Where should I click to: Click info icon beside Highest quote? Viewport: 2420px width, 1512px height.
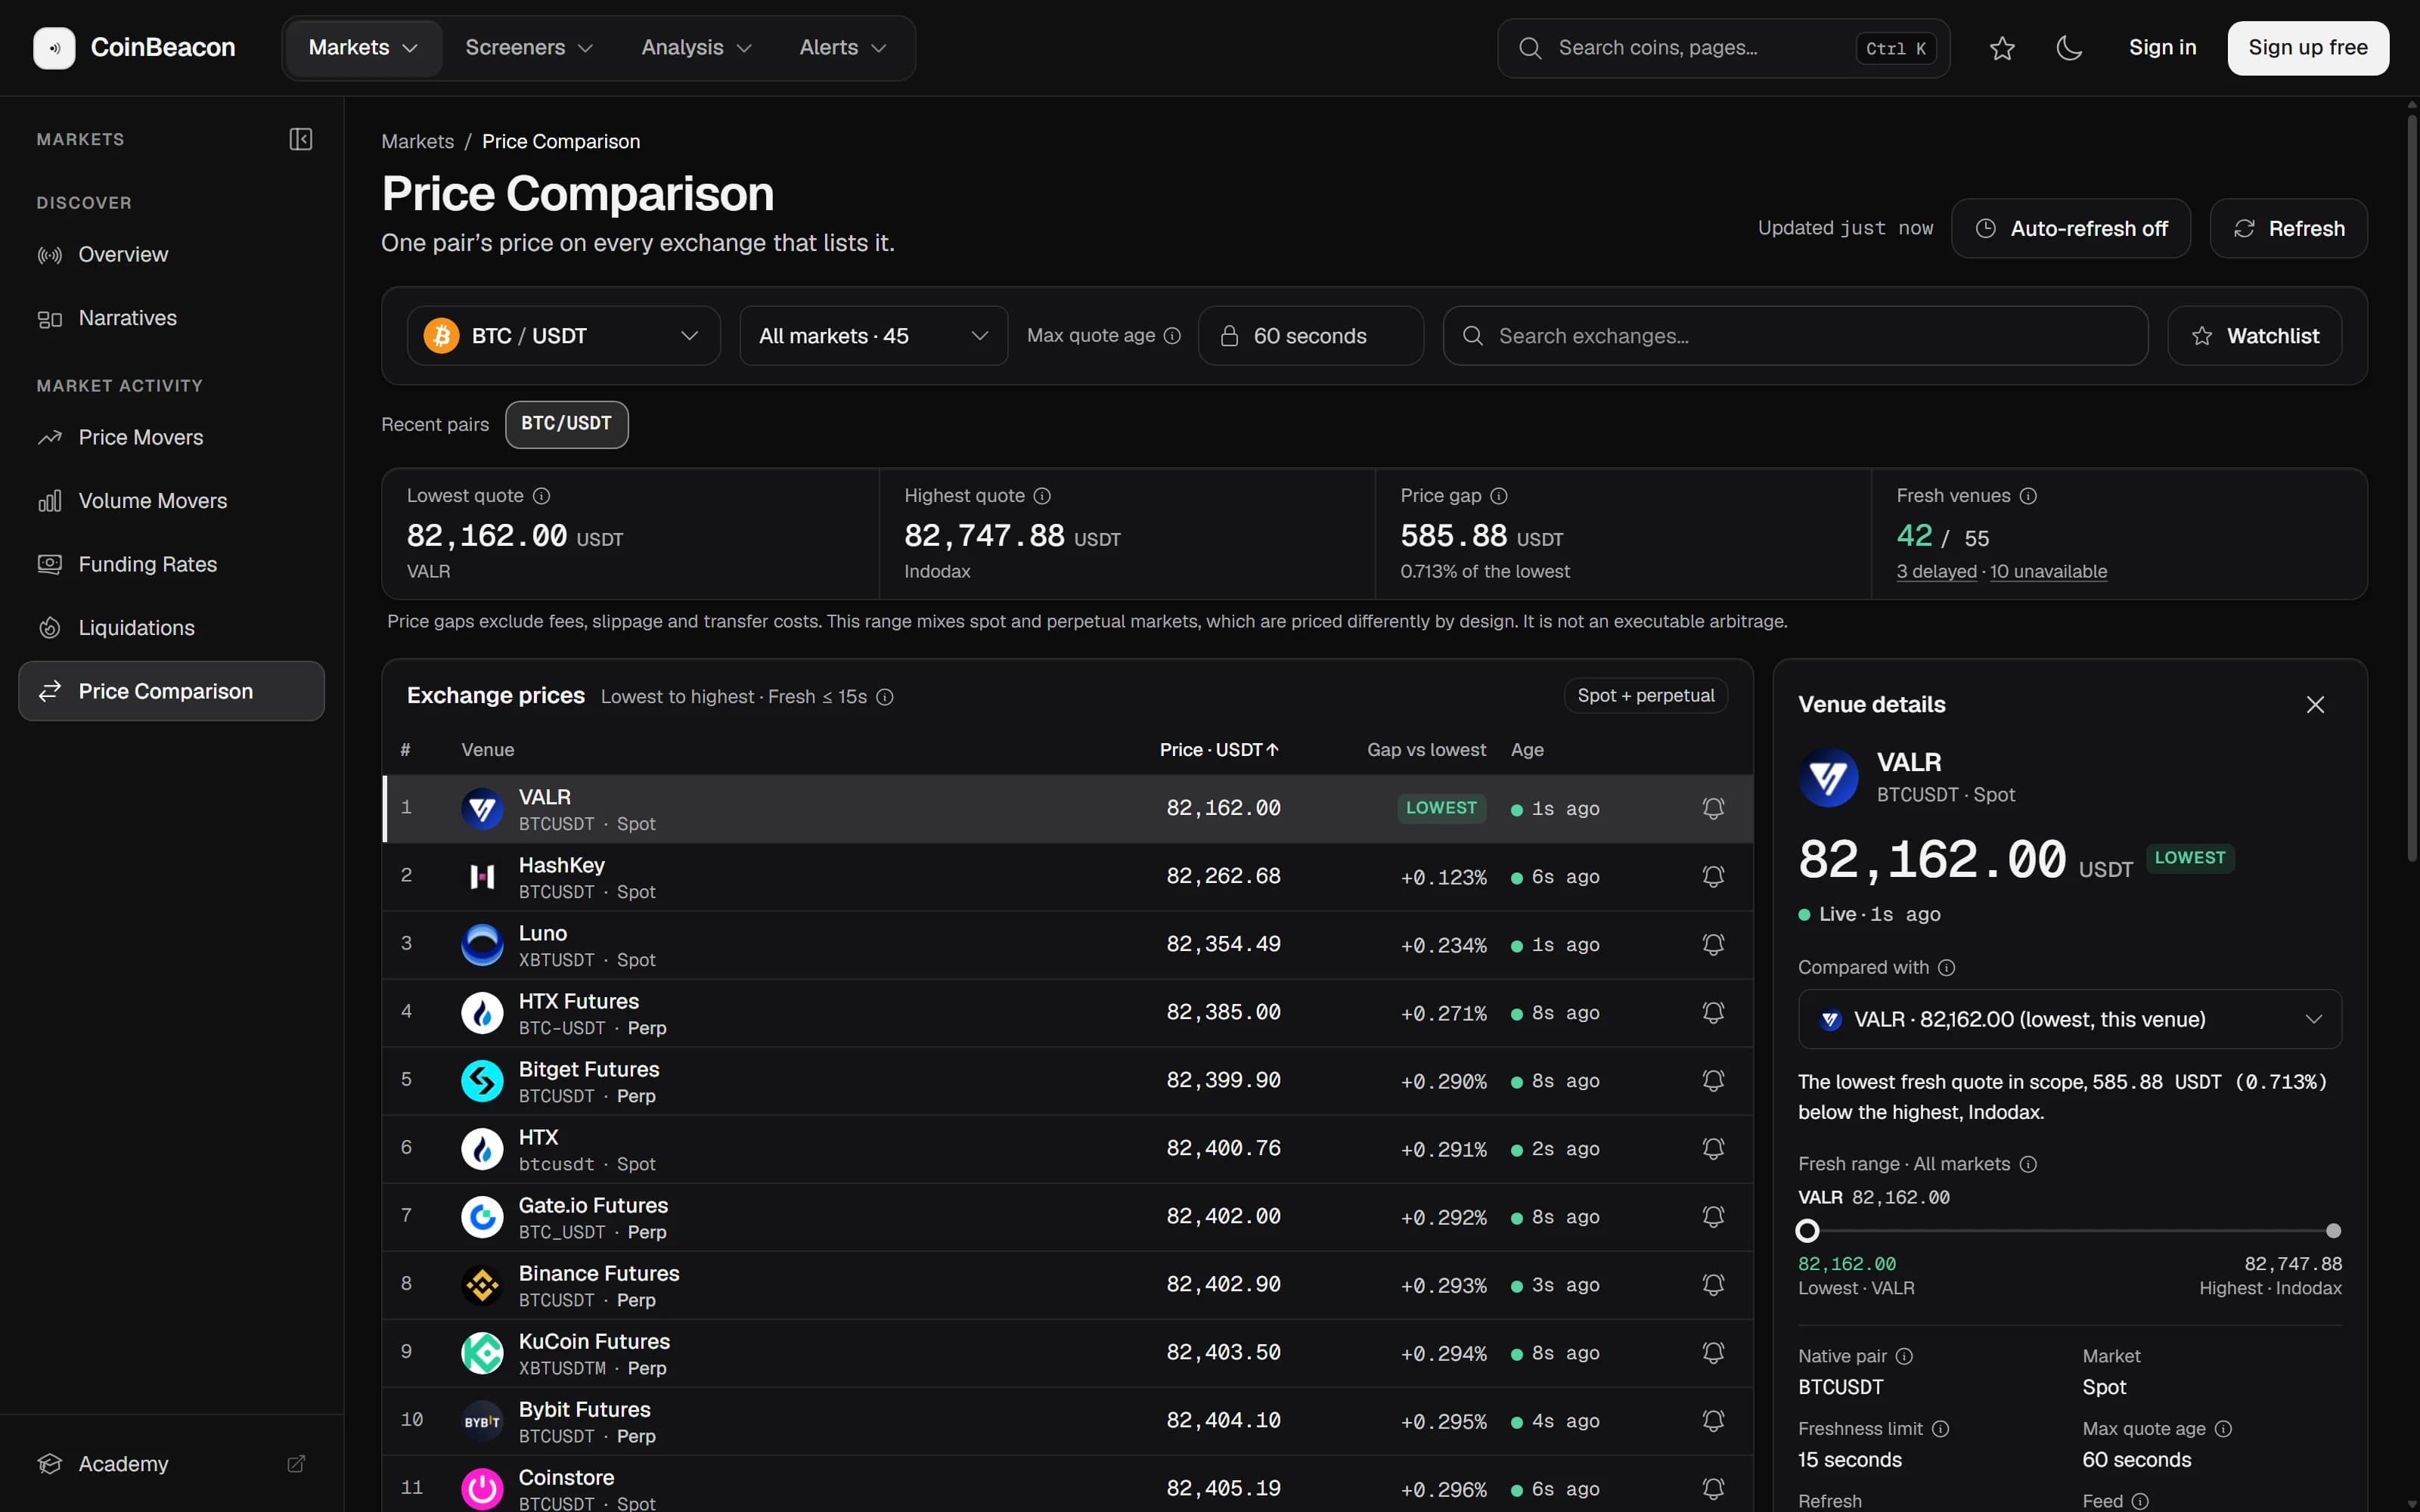[x=1042, y=496]
